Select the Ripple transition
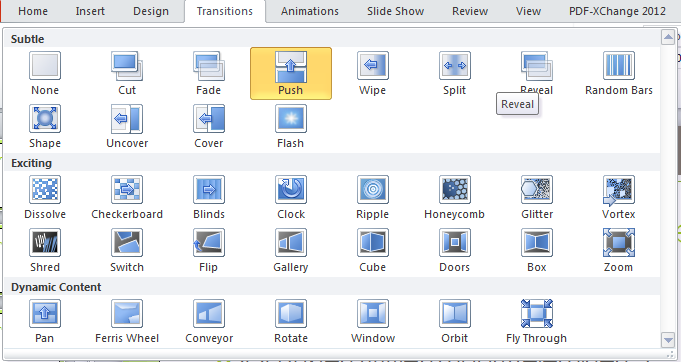The width and height of the screenshot is (681, 362). click(373, 197)
